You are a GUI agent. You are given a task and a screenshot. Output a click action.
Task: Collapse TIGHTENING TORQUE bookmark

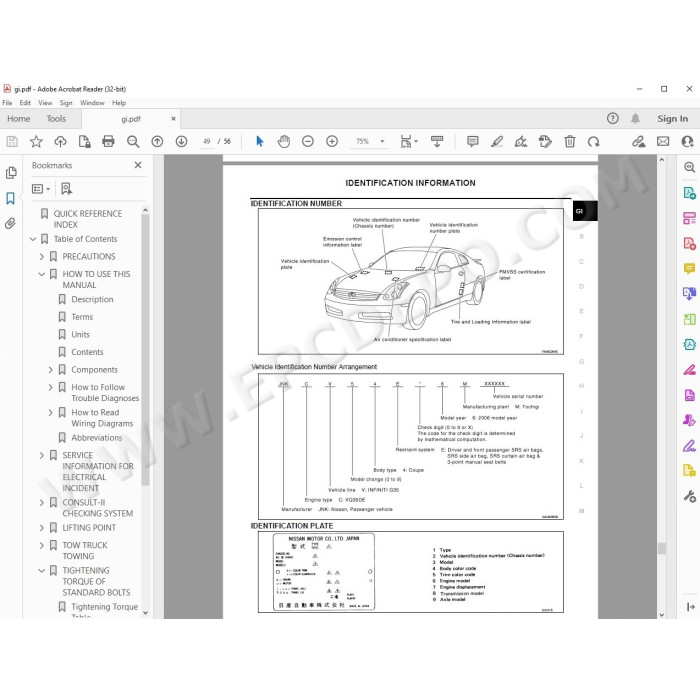[x=42, y=571]
